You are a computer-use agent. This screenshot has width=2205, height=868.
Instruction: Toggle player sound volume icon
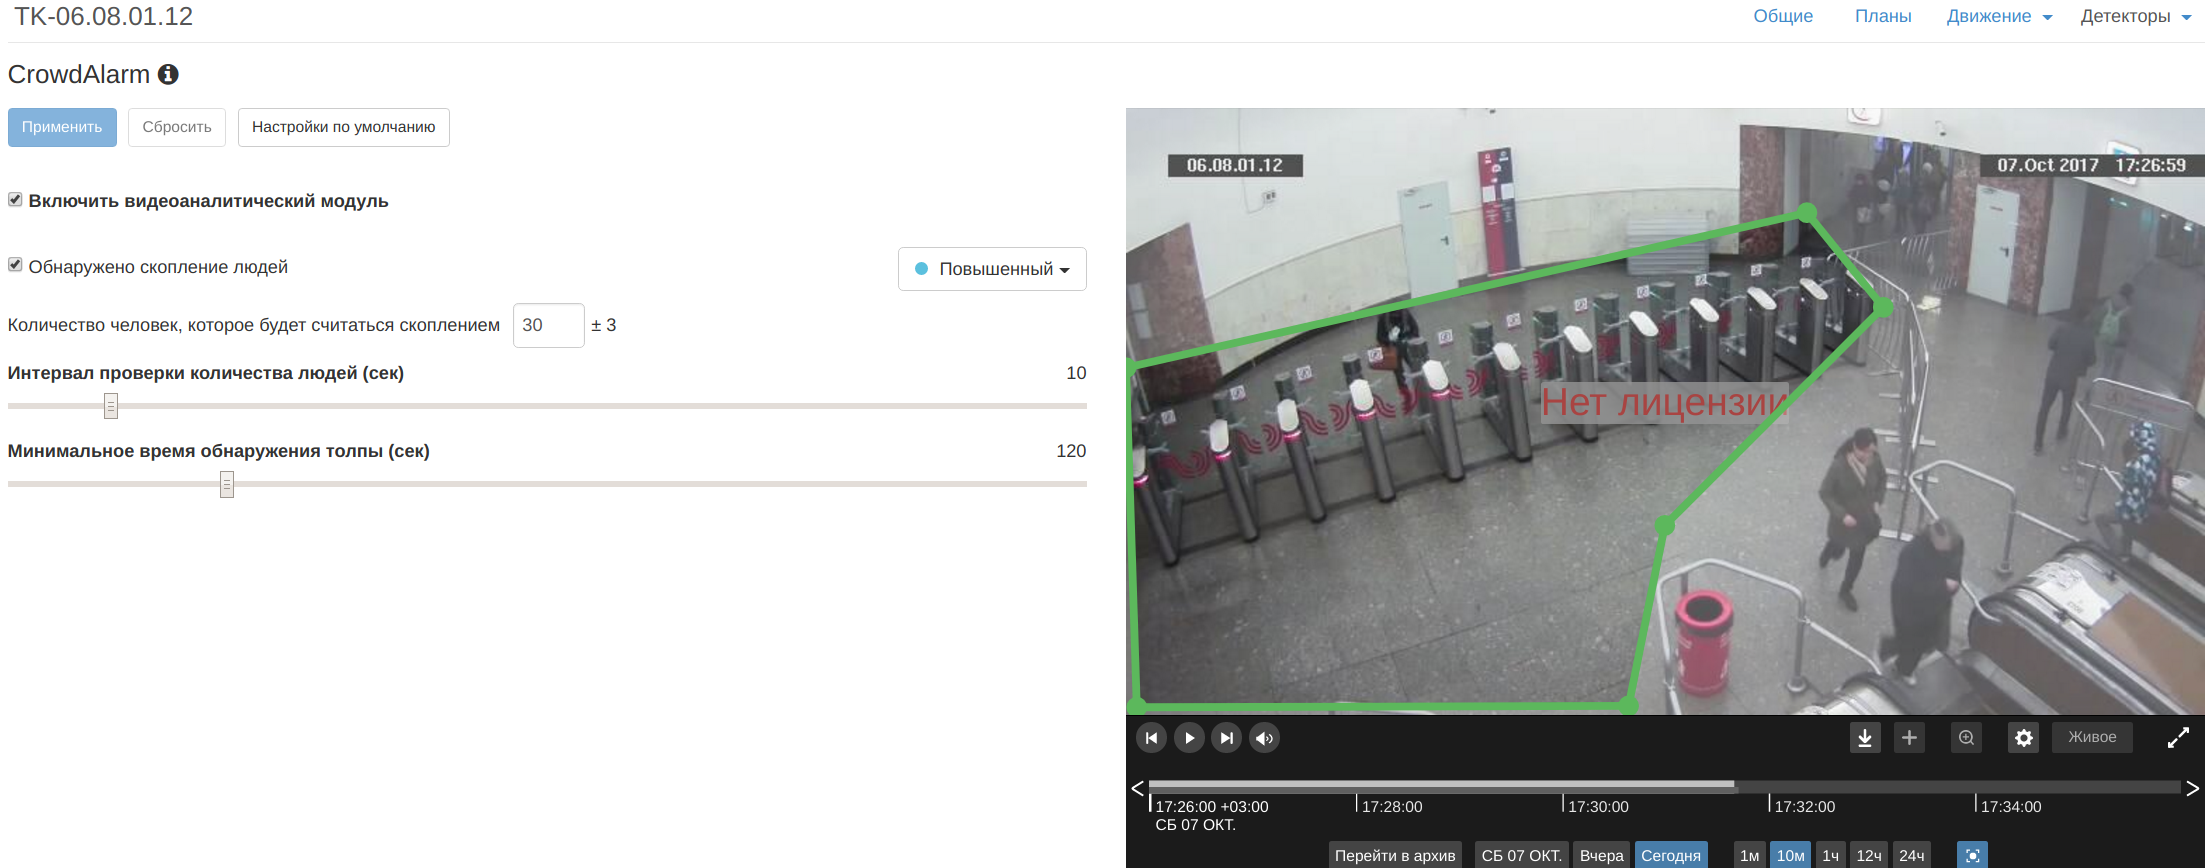(1264, 738)
